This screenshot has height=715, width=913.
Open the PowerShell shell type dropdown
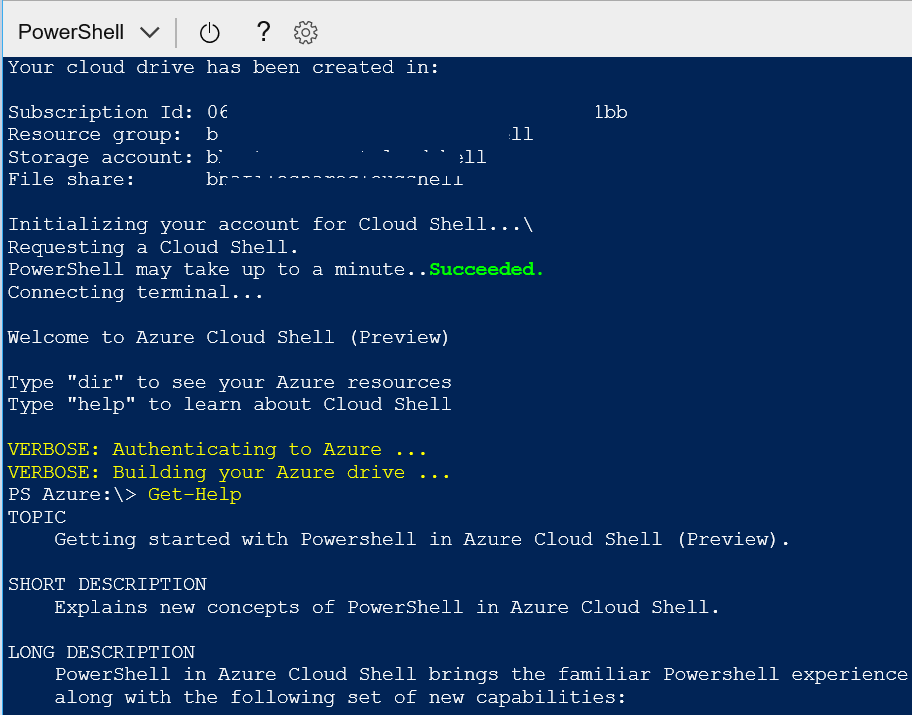(88, 32)
